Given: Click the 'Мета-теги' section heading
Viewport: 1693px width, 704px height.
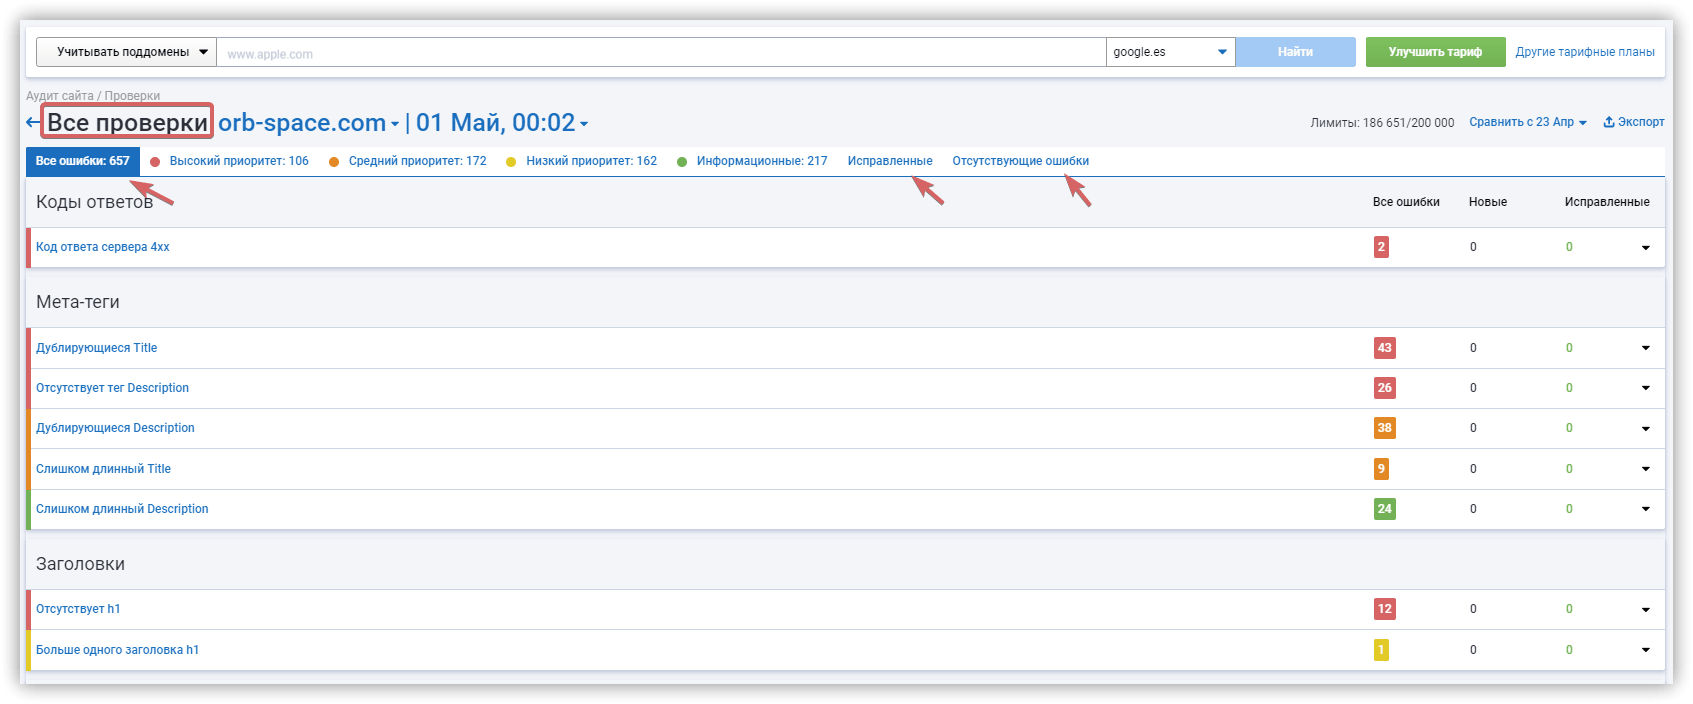Looking at the screenshot, I should coord(78,302).
